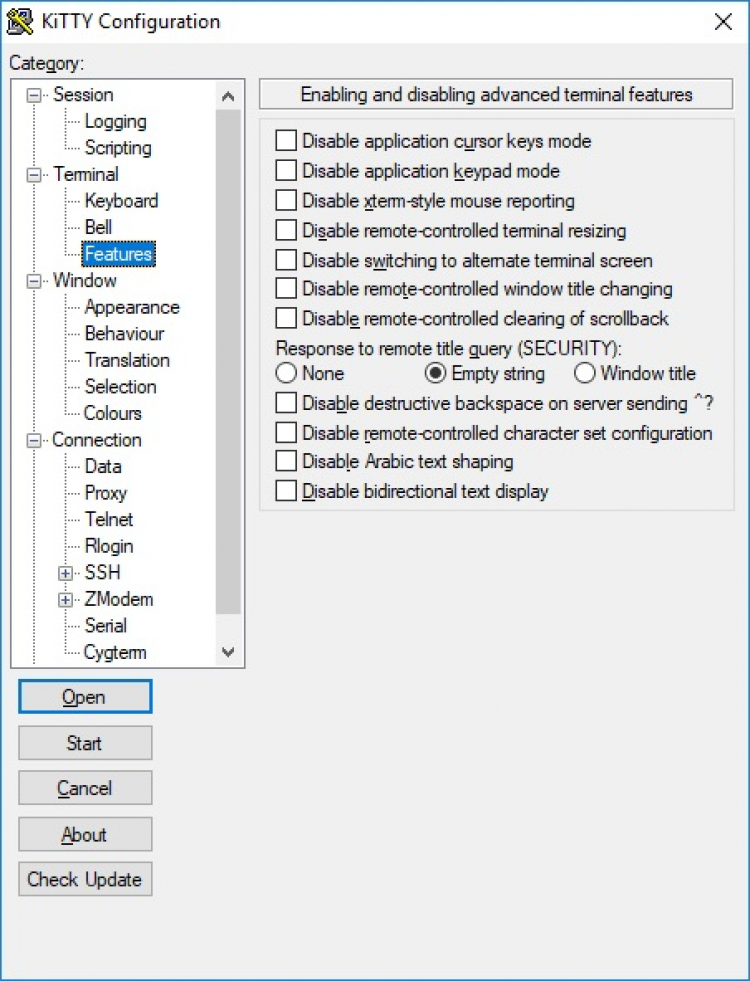
Task: Click the Open button
Action: [85, 697]
